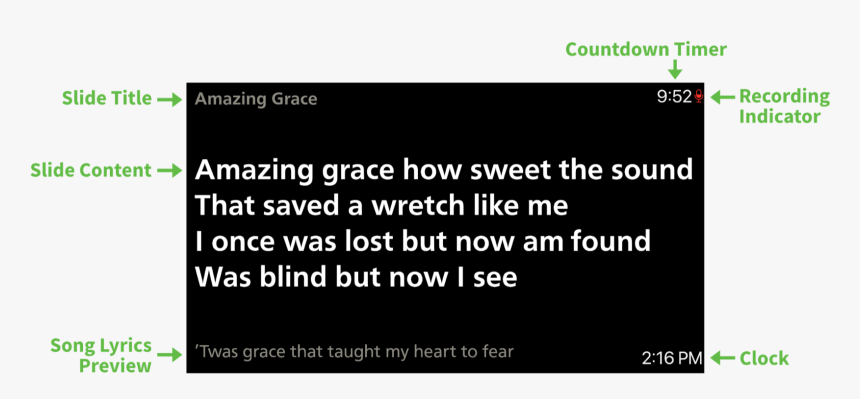Click the red microphone recording indicator
This screenshot has width=860, height=399.
click(x=698, y=97)
